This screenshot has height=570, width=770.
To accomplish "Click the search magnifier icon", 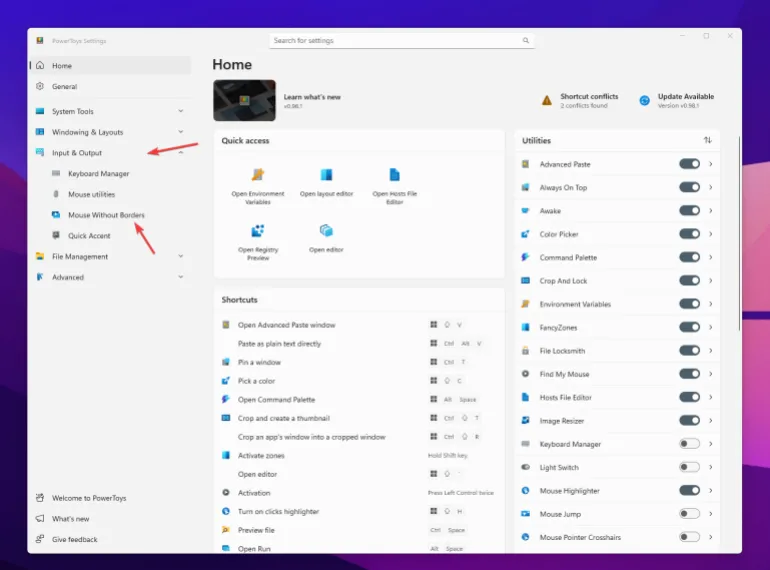I will point(525,41).
